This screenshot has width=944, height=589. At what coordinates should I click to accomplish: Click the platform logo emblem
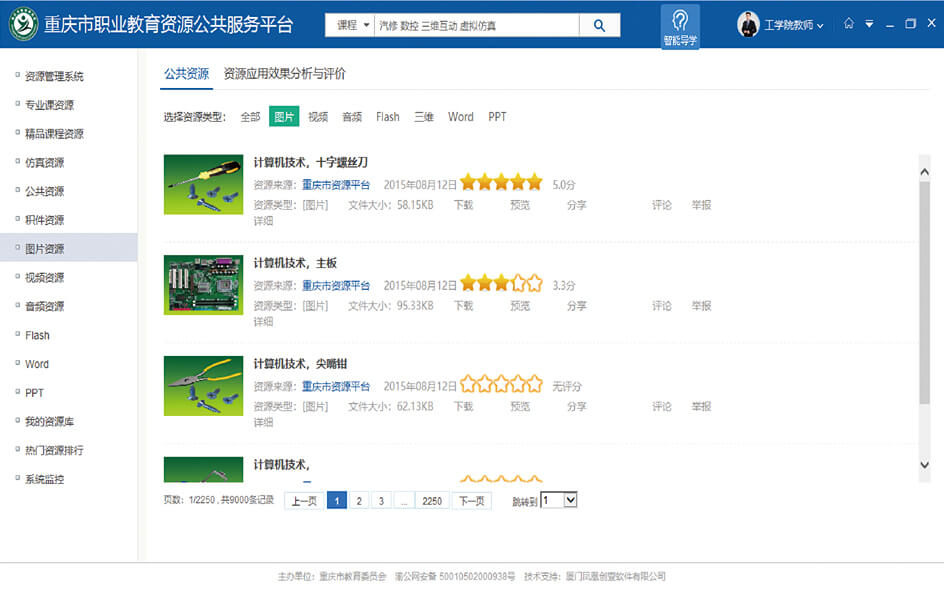click(23, 25)
